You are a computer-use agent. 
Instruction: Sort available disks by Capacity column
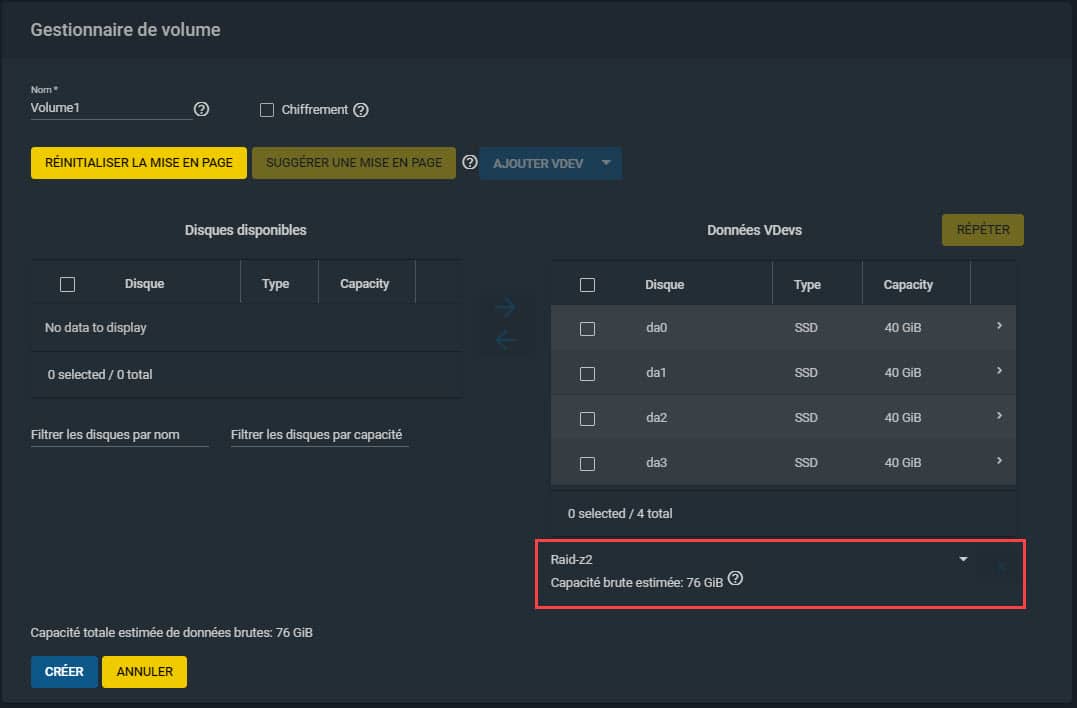(x=365, y=284)
